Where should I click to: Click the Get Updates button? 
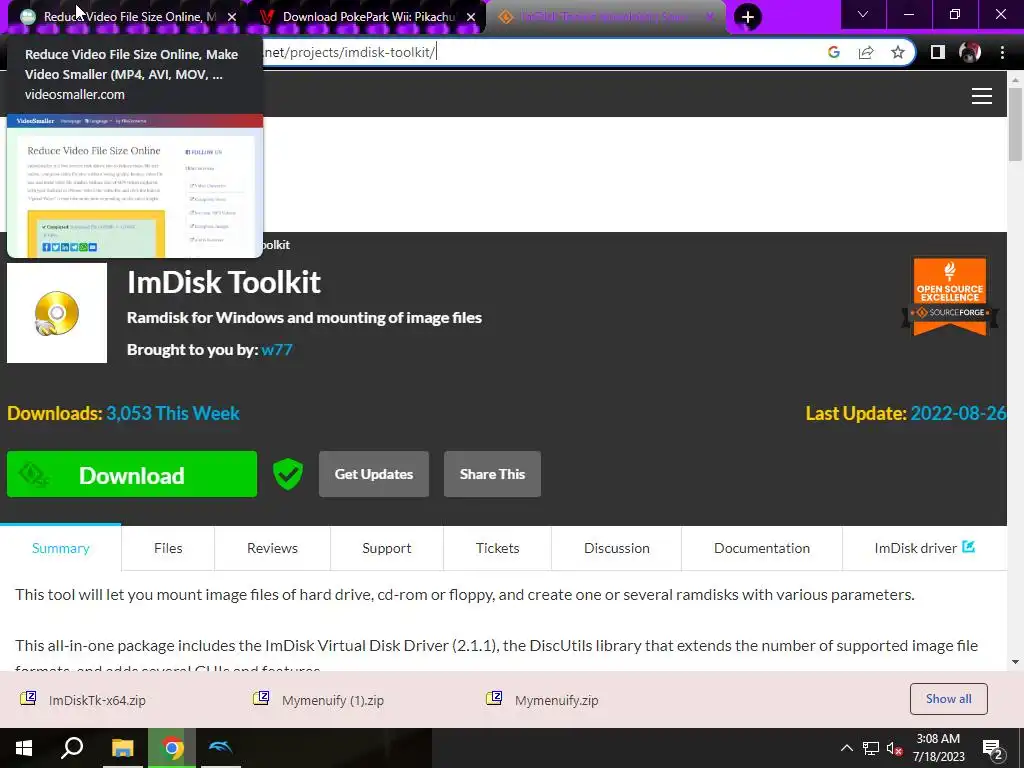coord(374,474)
